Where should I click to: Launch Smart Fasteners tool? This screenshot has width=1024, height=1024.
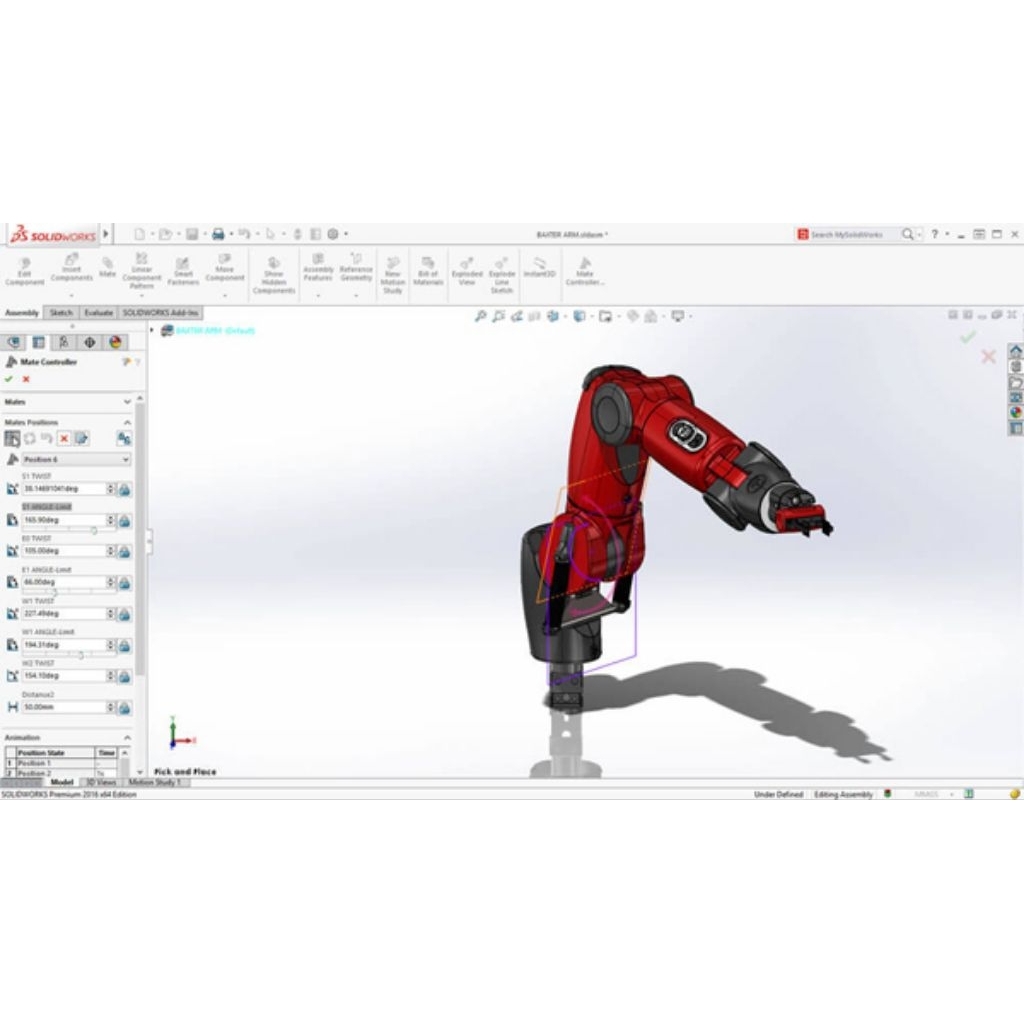tap(183, 271)
